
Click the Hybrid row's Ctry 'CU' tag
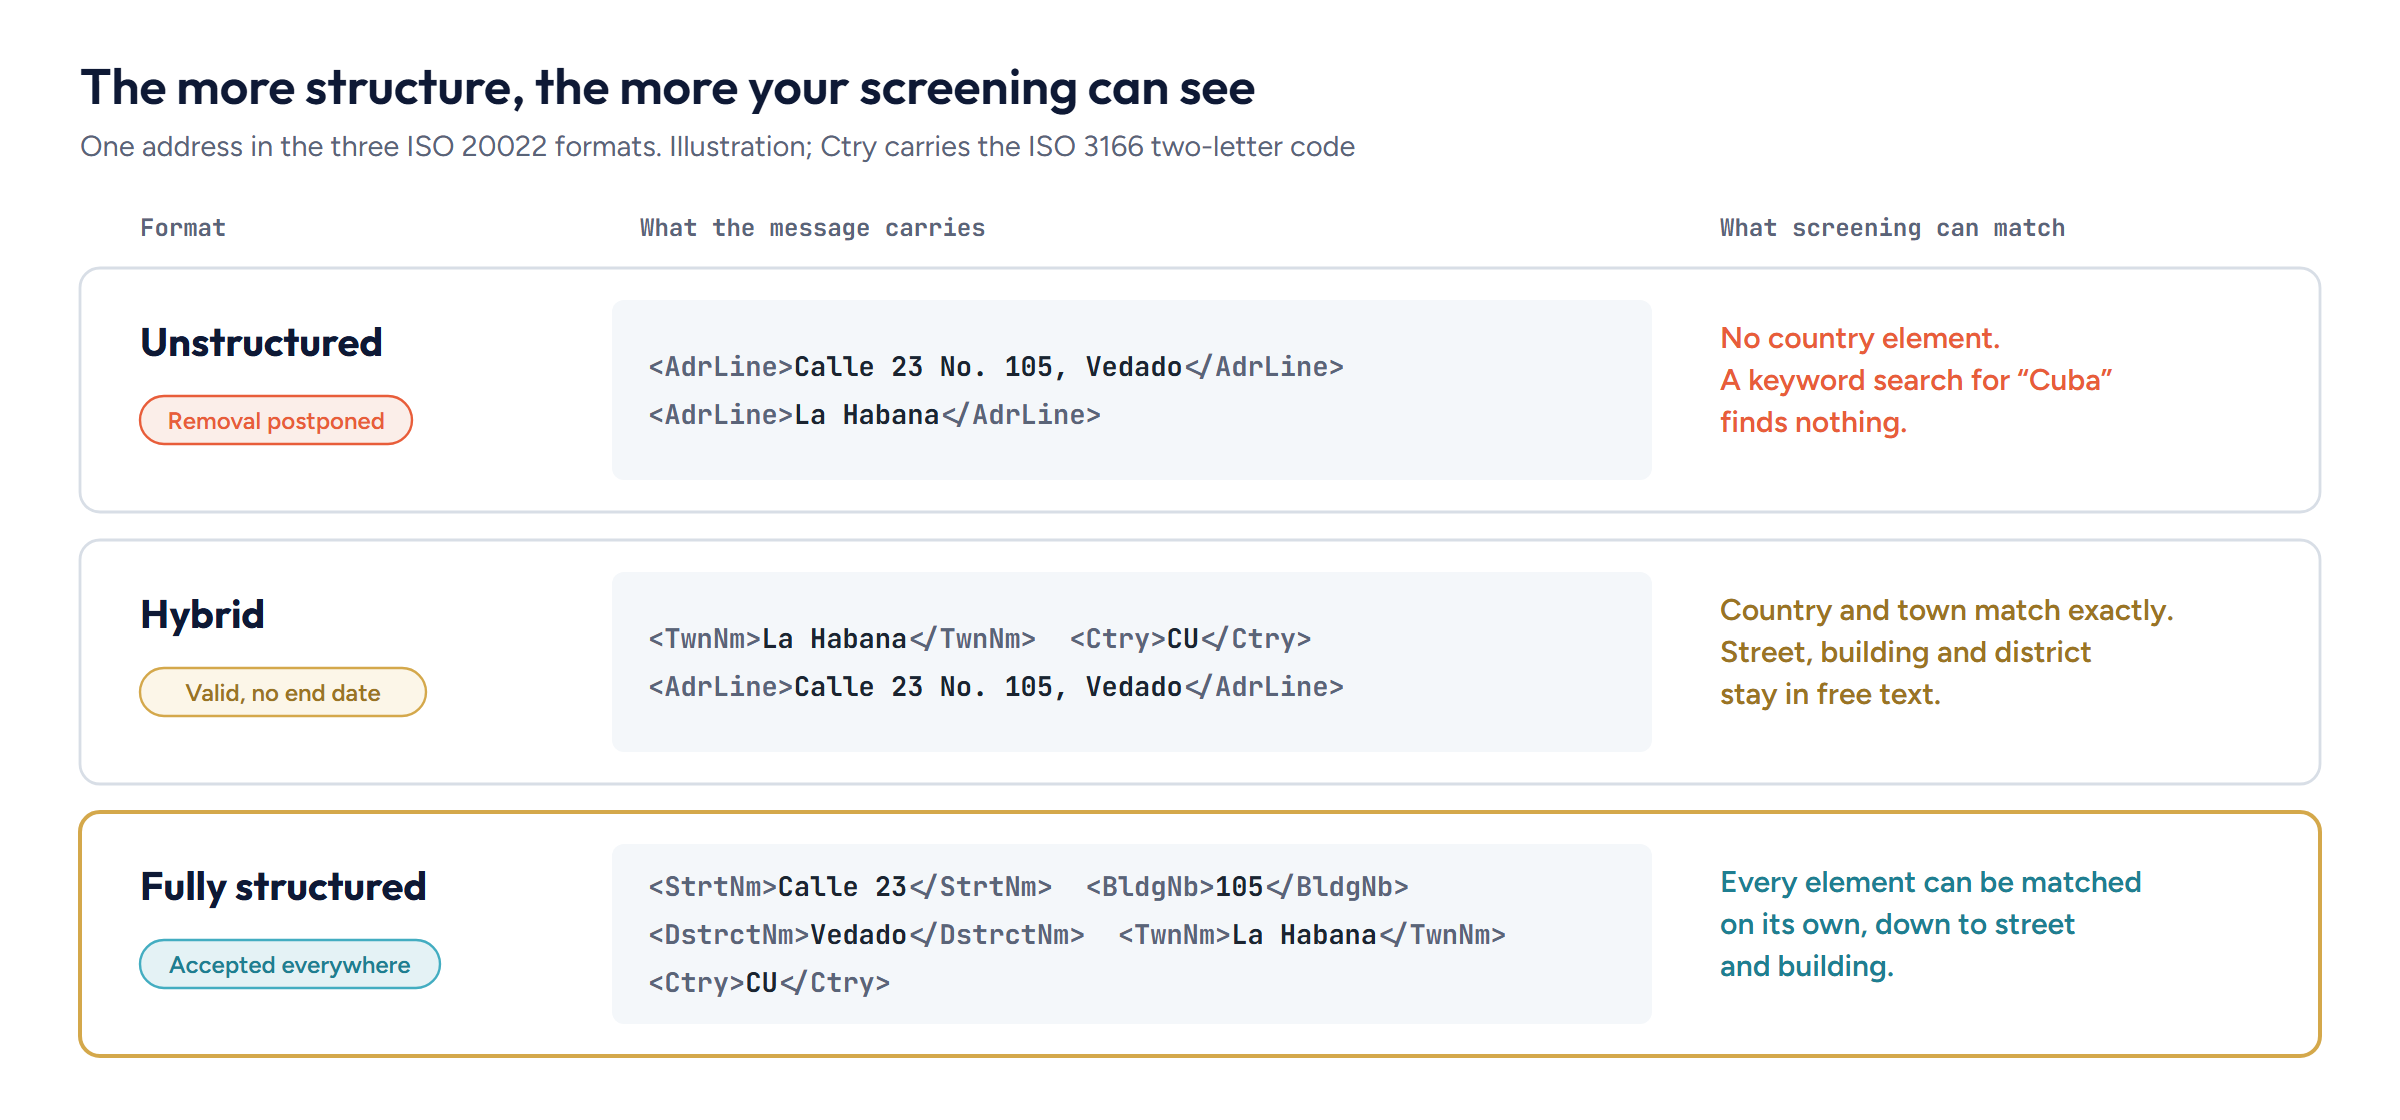[x=1190, y=639]
